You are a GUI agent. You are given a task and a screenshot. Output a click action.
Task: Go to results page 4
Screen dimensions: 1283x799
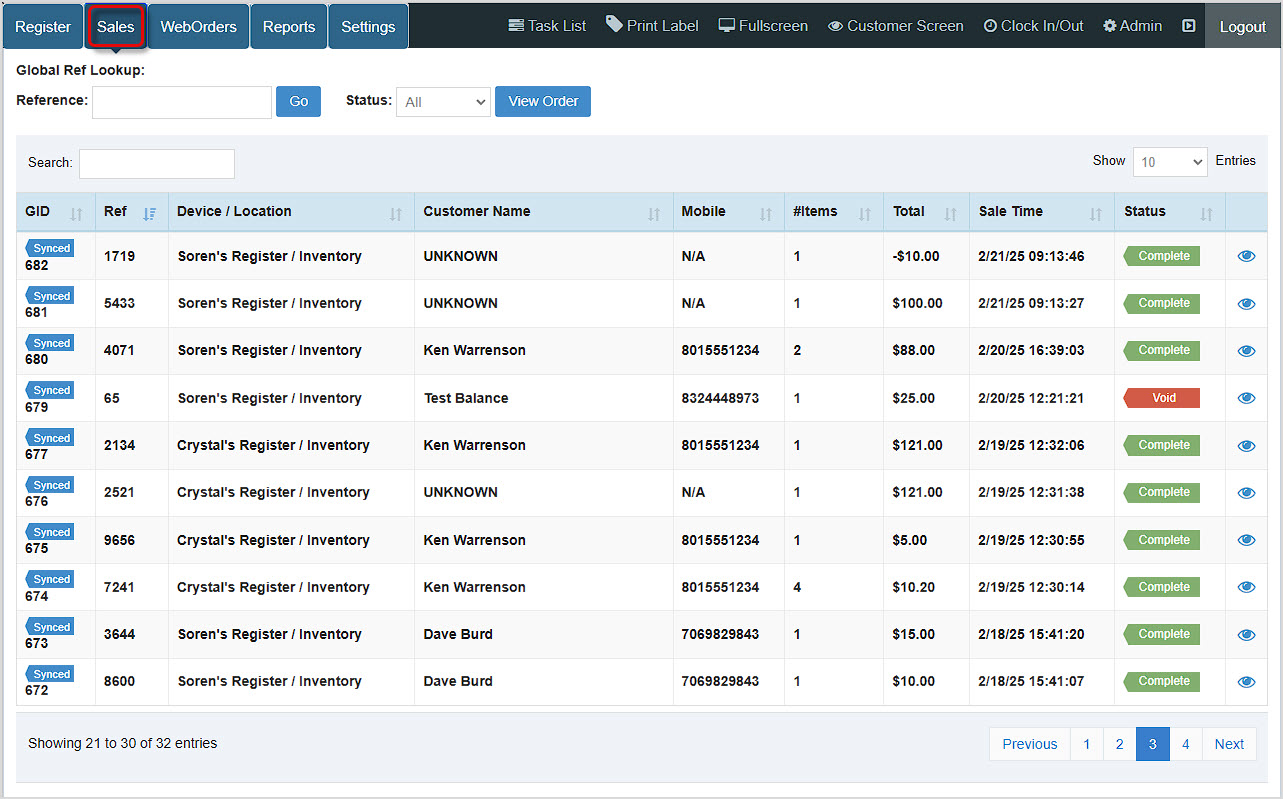click(1185, 744)
